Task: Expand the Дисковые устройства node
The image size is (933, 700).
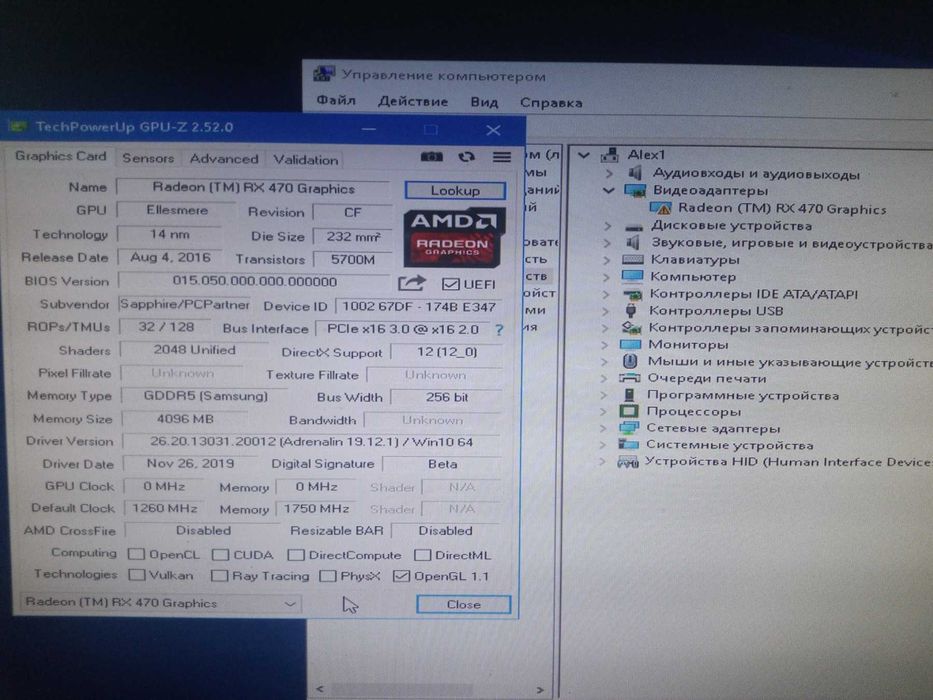Action: (607, 226)
